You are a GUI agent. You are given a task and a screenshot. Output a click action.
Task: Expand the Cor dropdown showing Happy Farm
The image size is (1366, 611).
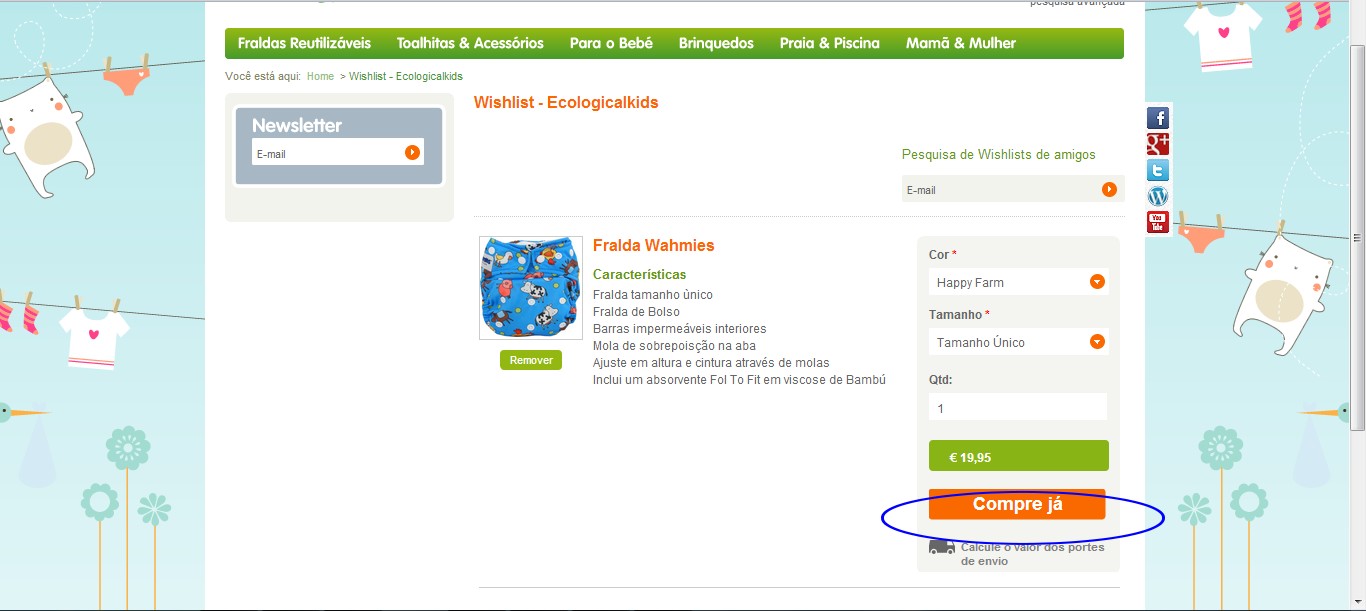(1018, 282)
